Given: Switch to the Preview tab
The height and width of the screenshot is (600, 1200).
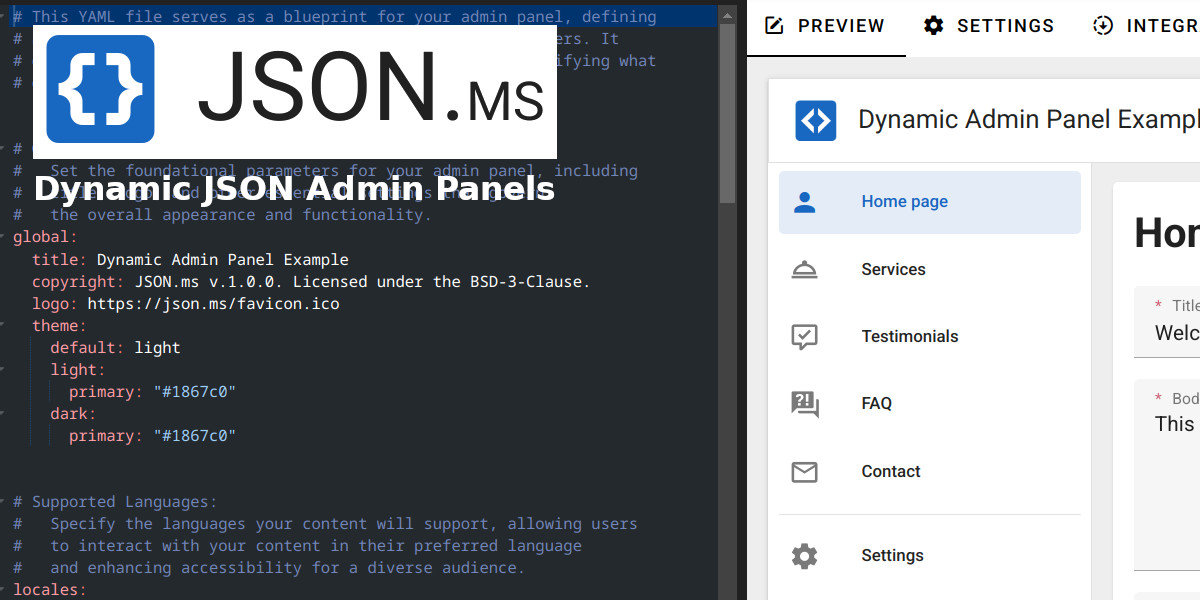Looking at the screenshot, I should click(x=825, y=26).
